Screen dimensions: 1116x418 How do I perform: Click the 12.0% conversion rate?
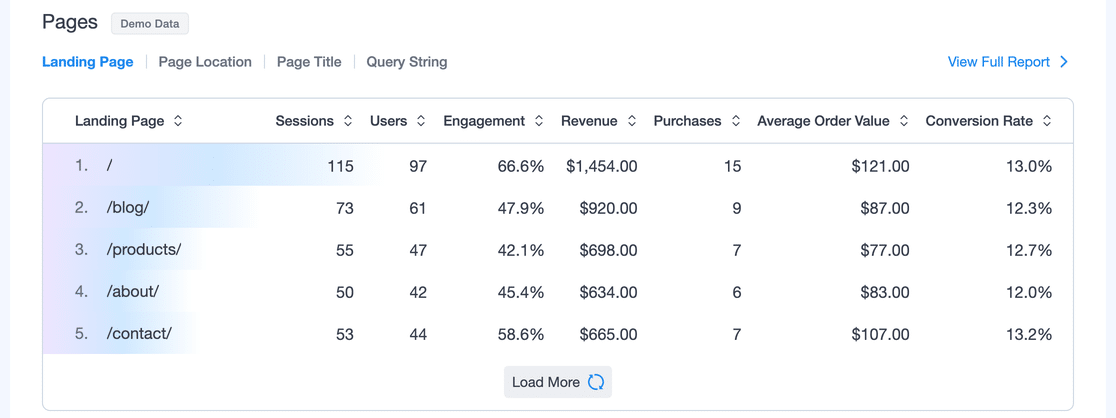tap(1029, 293)
